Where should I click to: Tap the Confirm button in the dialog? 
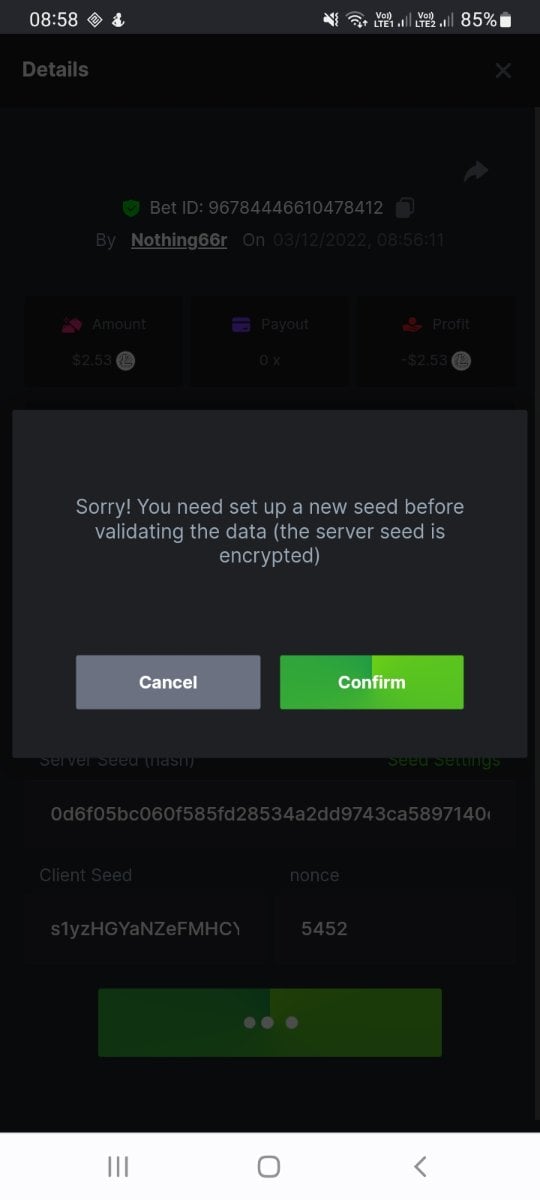(371, 682)
